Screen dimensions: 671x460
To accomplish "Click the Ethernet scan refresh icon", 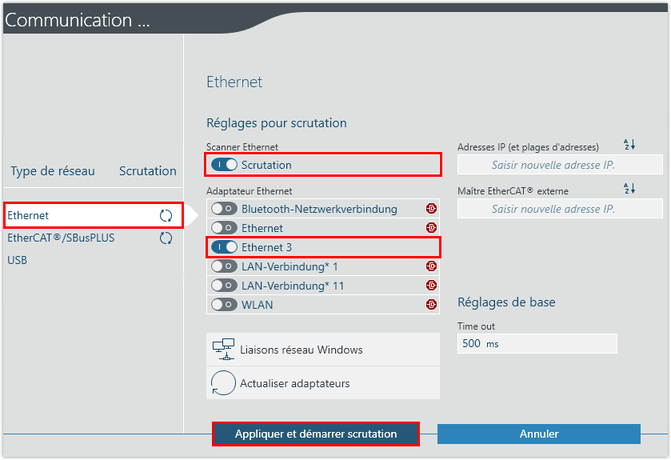I will click(166, 215).
